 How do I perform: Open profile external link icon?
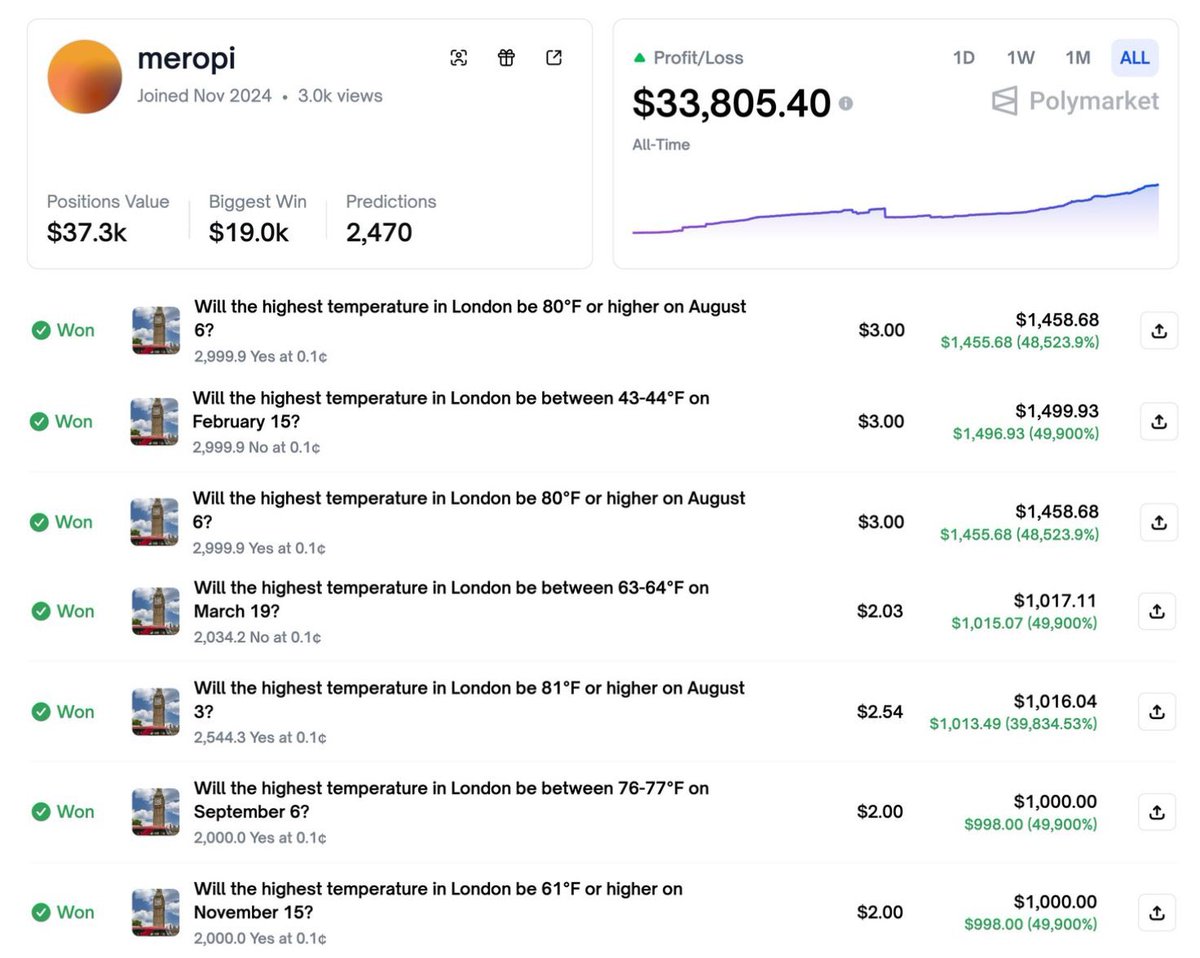(x=554, y=58)
